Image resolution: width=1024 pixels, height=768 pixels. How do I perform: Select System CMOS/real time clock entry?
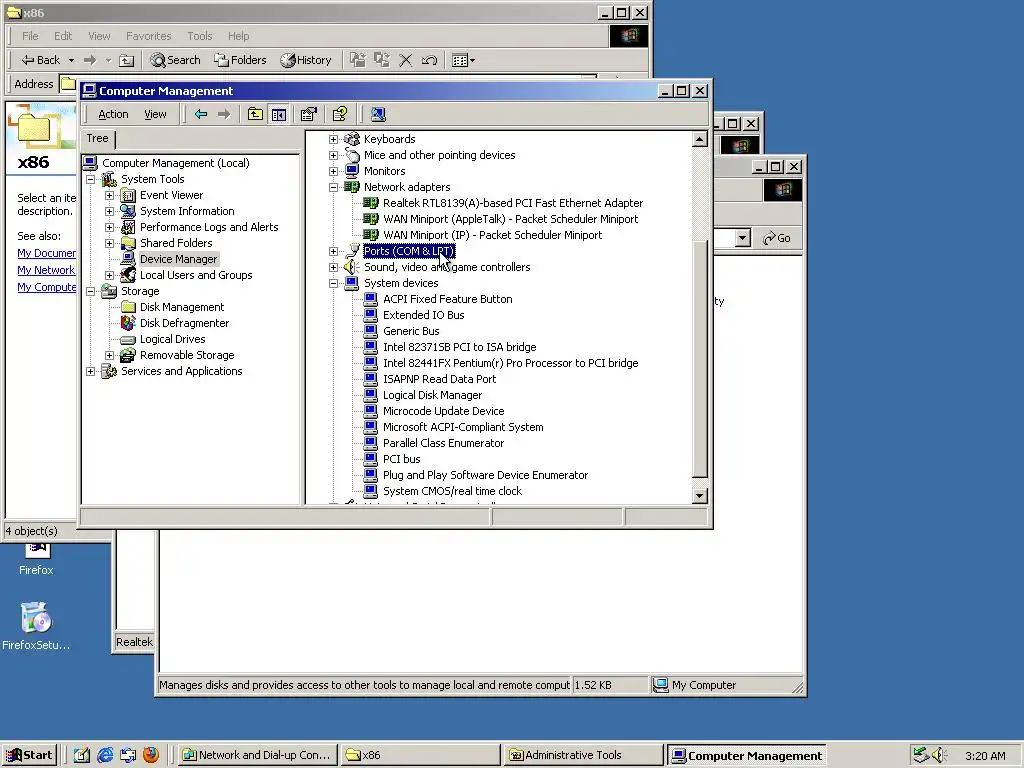point(452,491)
